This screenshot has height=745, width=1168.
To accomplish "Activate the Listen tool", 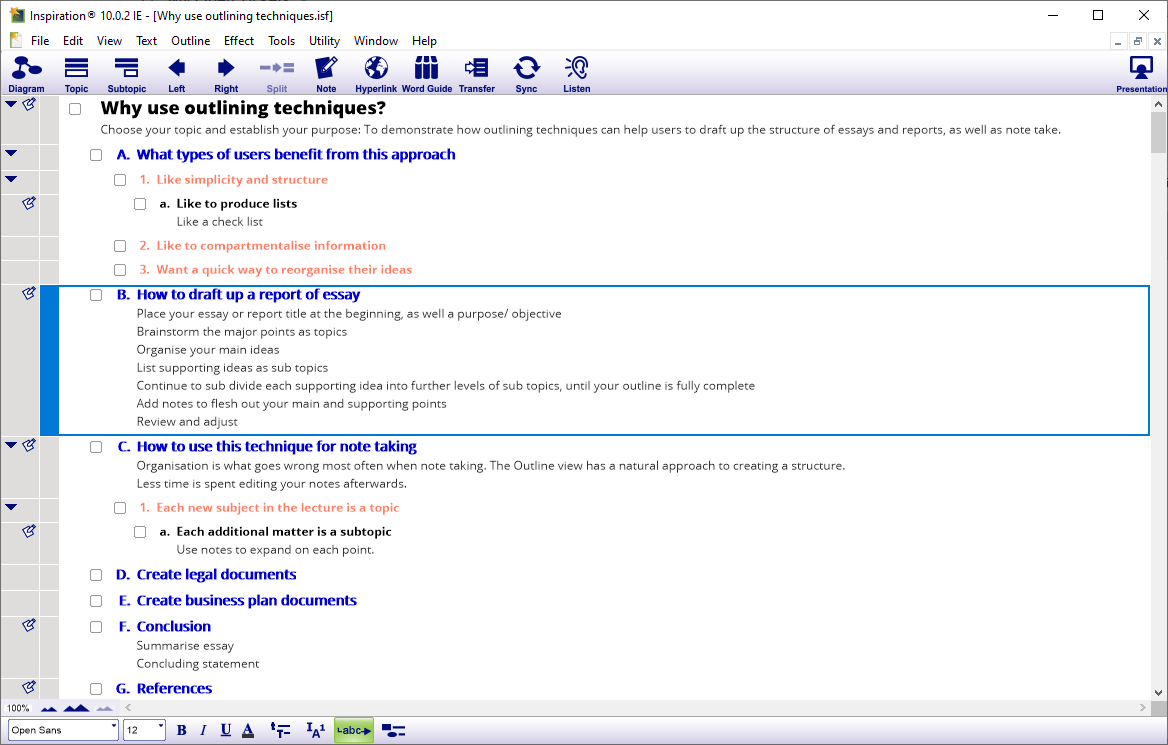I will (x=577, y=74).
